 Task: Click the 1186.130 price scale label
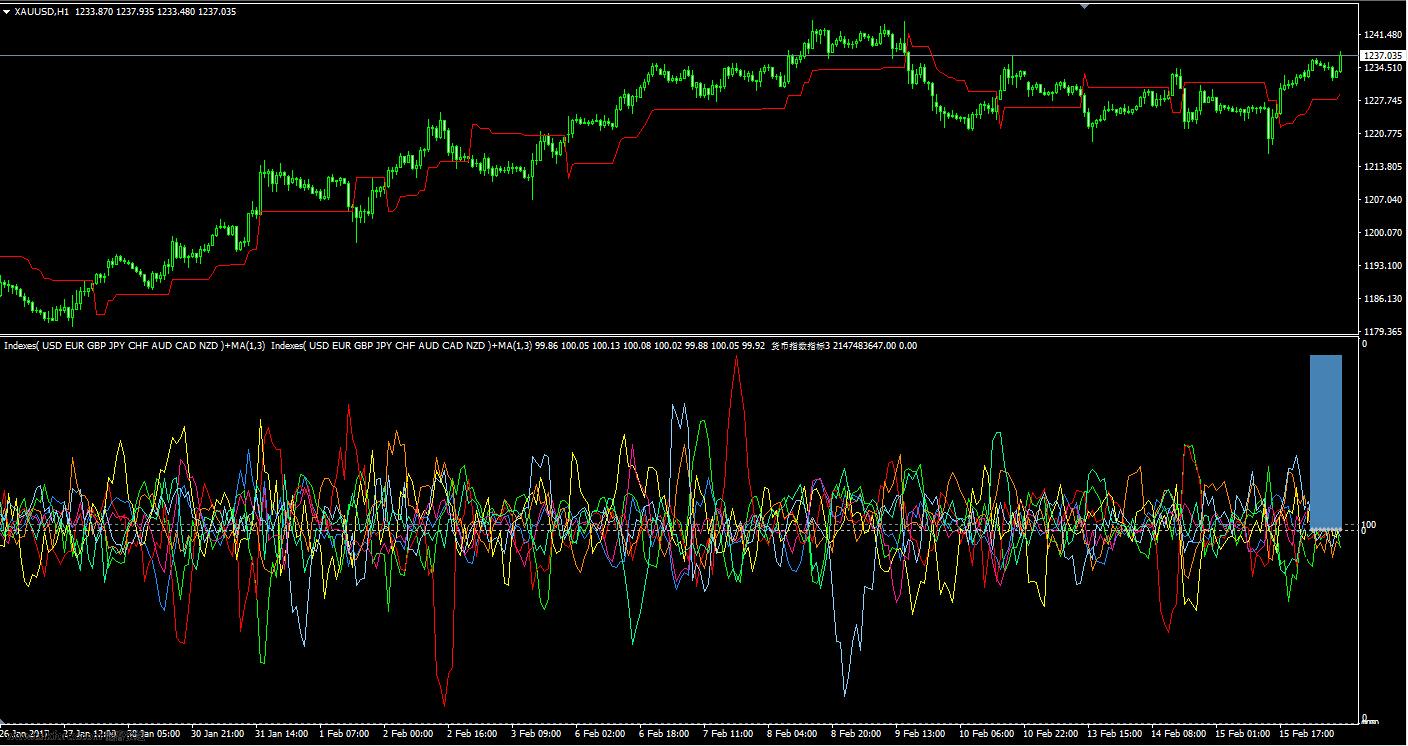(x=1382, y=299)
